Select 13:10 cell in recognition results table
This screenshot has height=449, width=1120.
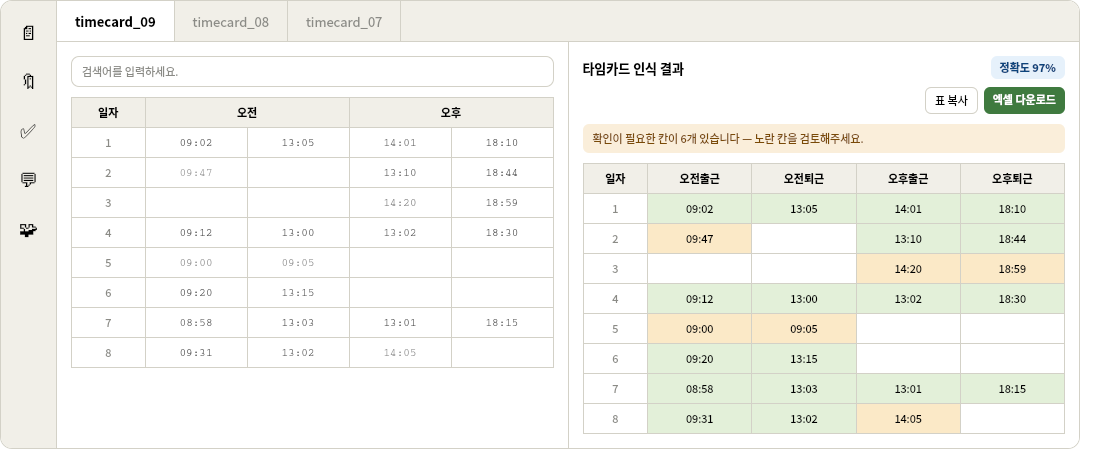(908, 239)
